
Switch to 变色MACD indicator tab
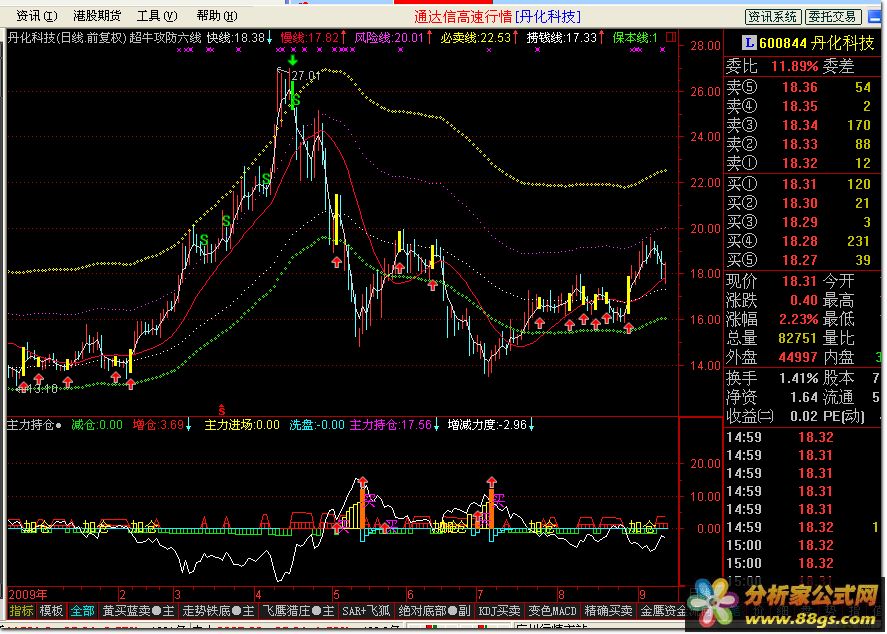click(x=552, y=611)
